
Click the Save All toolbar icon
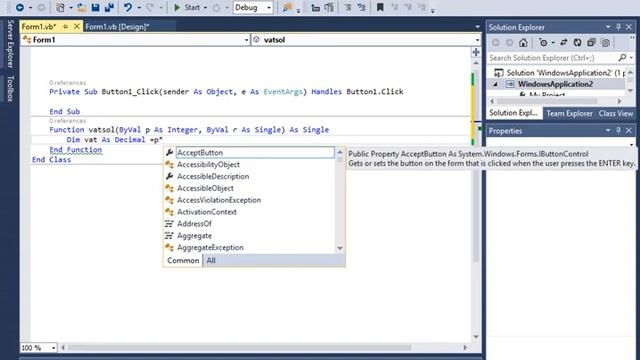[x=109, y=7]
